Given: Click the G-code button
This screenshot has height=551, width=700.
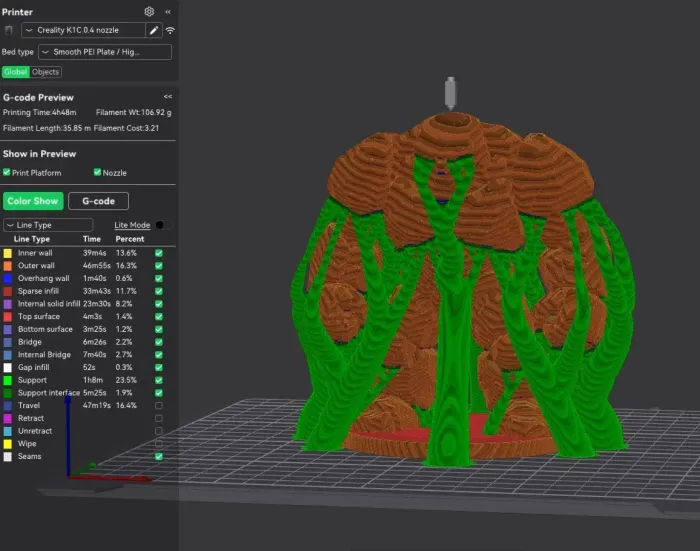Looking at the screenshot, I should [x=99, y=201].
